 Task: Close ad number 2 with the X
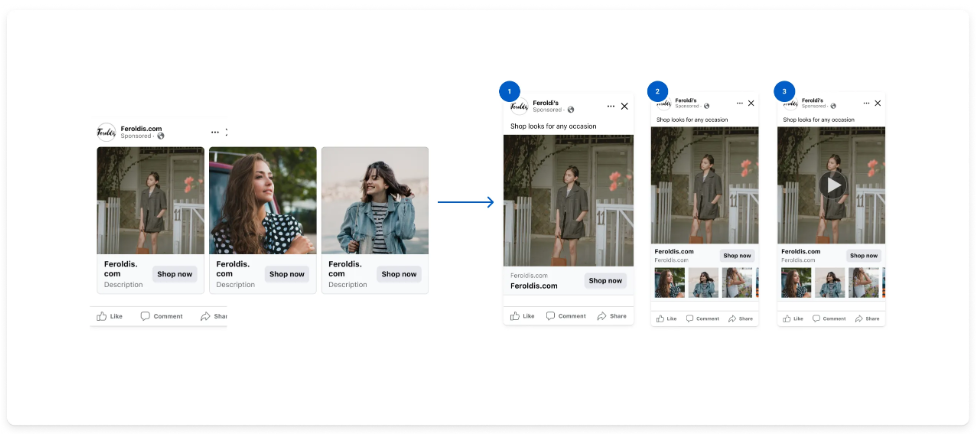tap(751, 103)
